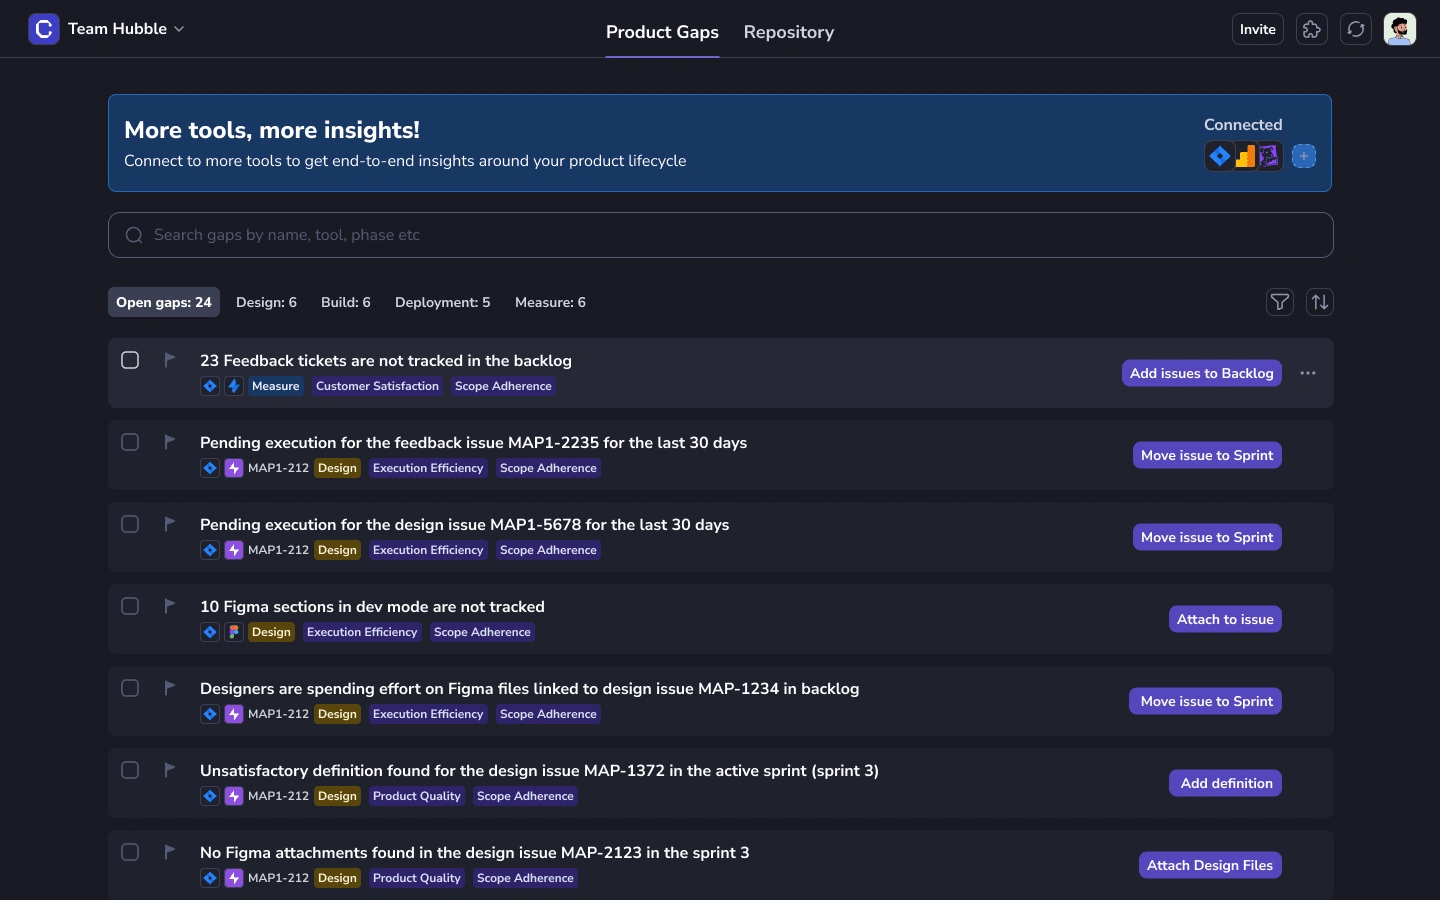Click the refresh sync icon in header

1356,30
